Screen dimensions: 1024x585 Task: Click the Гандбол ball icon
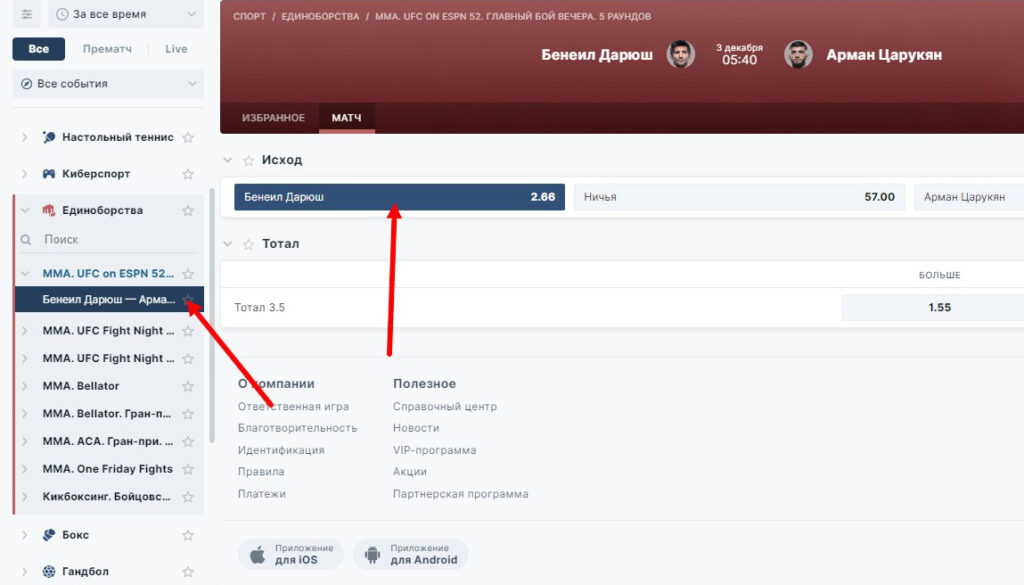49,571
